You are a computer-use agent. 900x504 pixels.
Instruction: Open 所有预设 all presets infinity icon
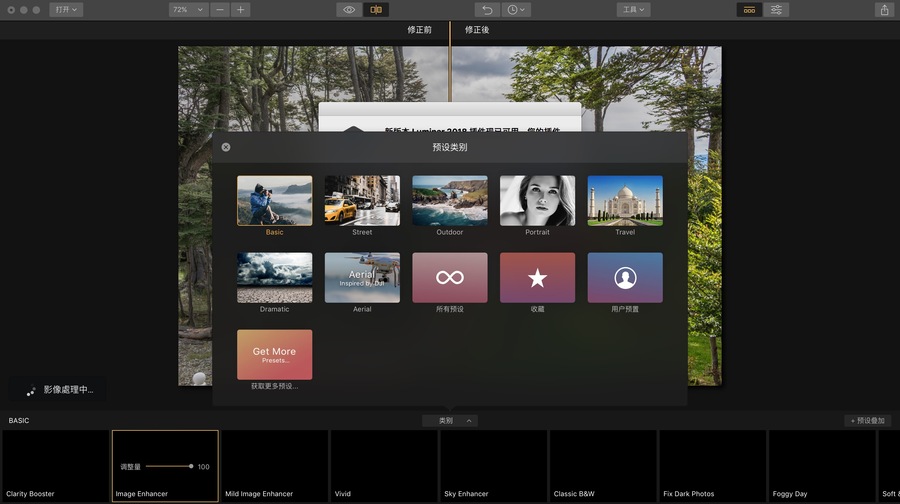pos(450,277)
